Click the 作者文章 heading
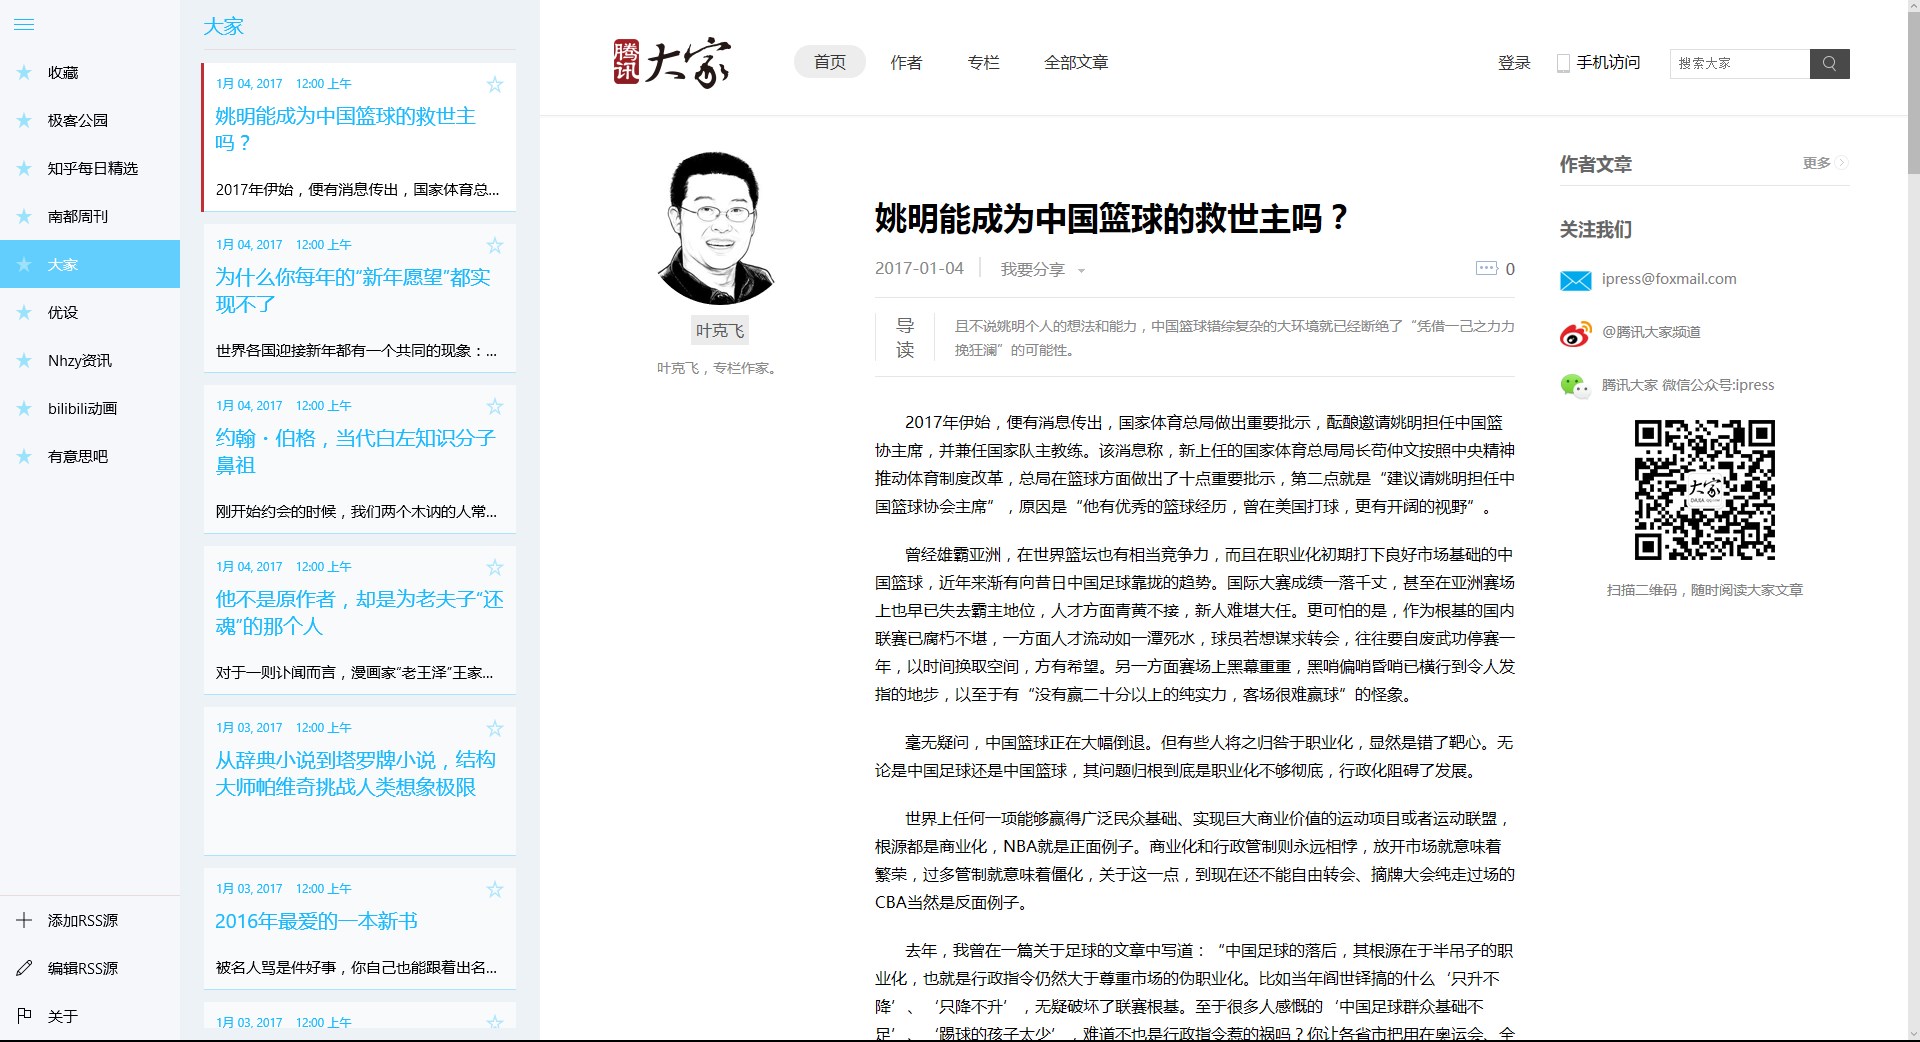The height and width of the screenshot is (1042, 1920). tap(1596, 164)
